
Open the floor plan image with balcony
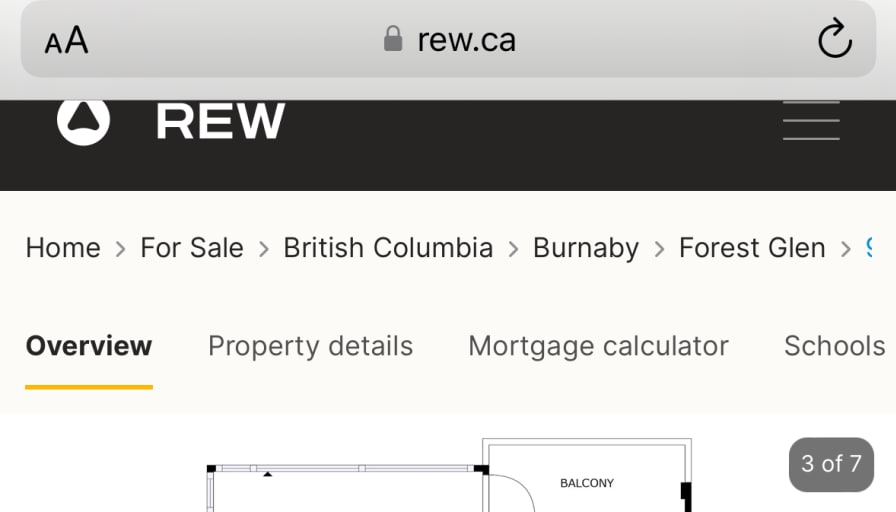point(449,475)
